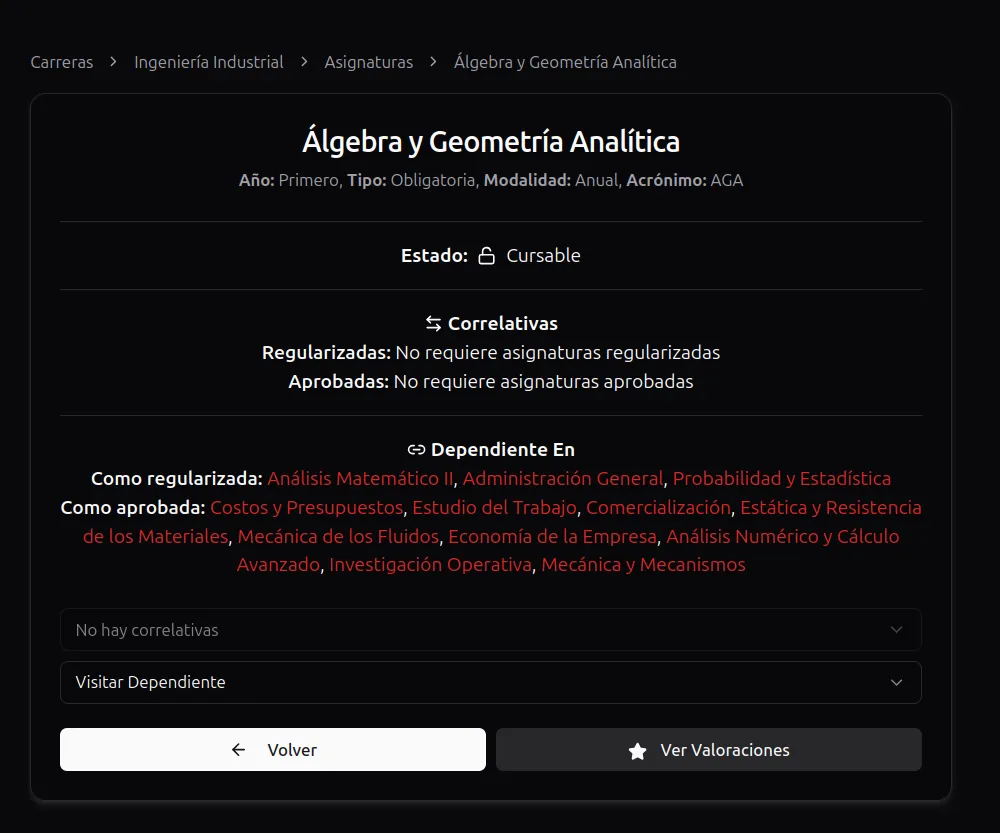Click breadcrumb chevron after Carreras
This screenshot has height=833, width=1000.
(x=114, y=62)
